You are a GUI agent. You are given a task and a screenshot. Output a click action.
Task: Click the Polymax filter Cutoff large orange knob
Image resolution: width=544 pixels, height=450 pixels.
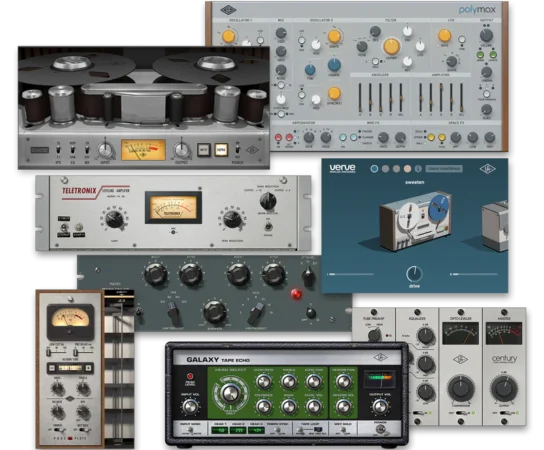pos(391,46)
